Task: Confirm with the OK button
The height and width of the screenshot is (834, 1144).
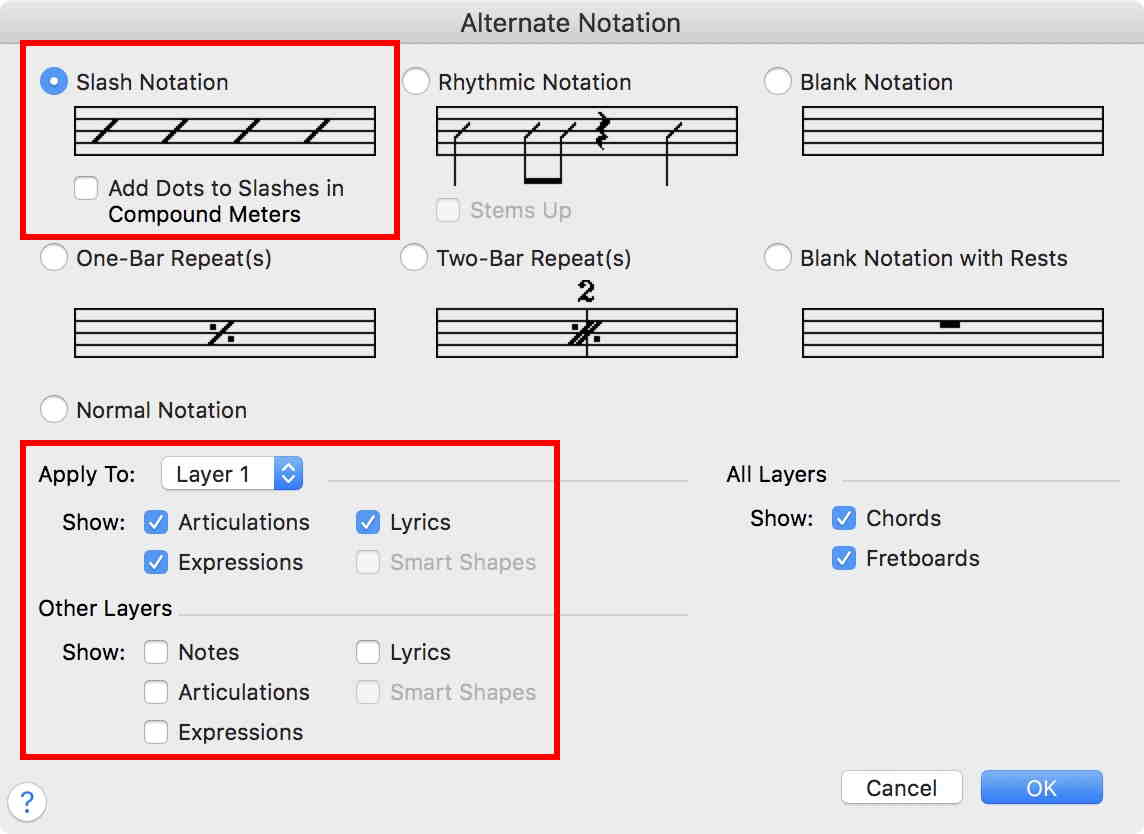Action: coord(1041,788)
